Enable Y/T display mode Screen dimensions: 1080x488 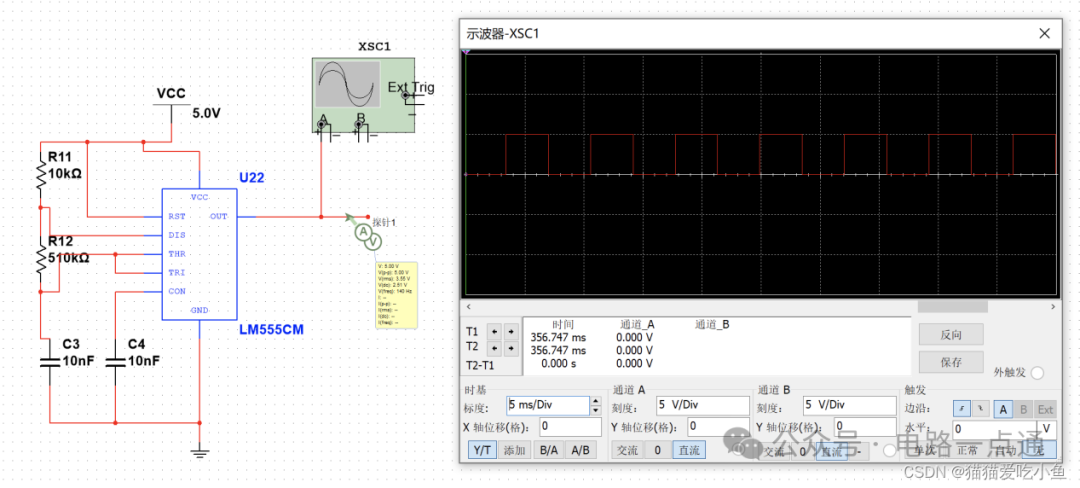point(482,450)
